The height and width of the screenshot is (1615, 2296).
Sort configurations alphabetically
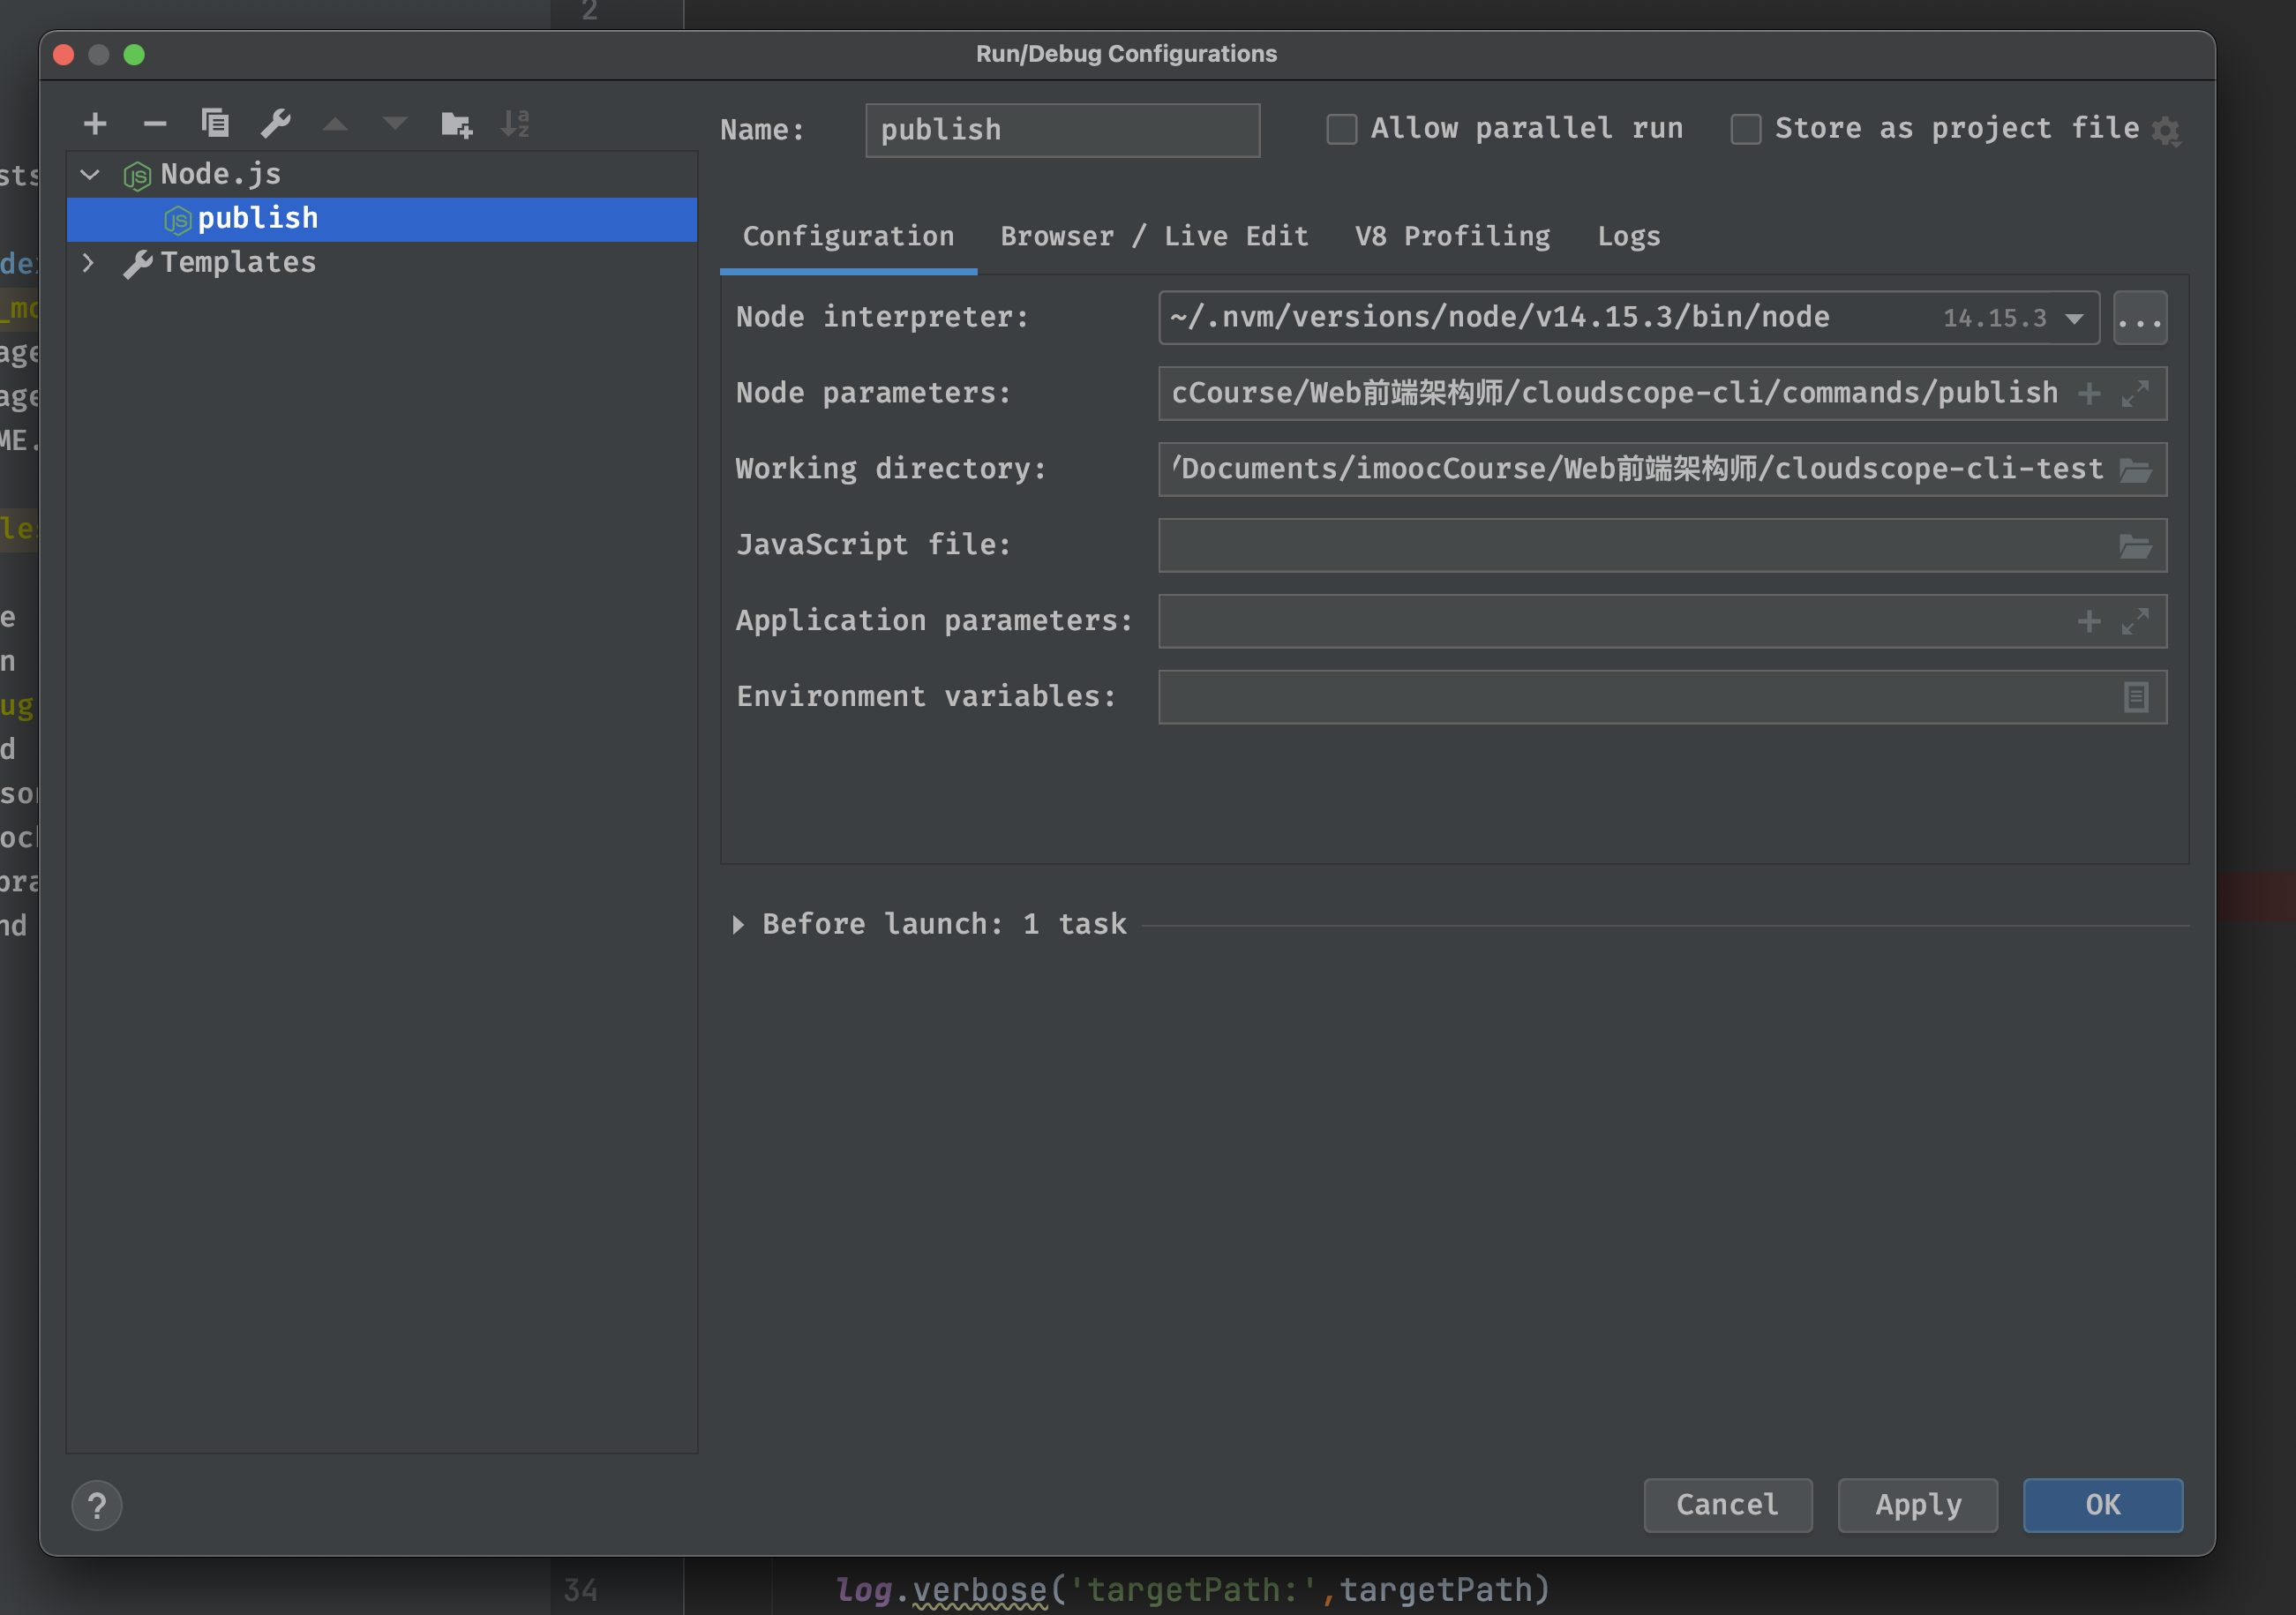point(515,124)
